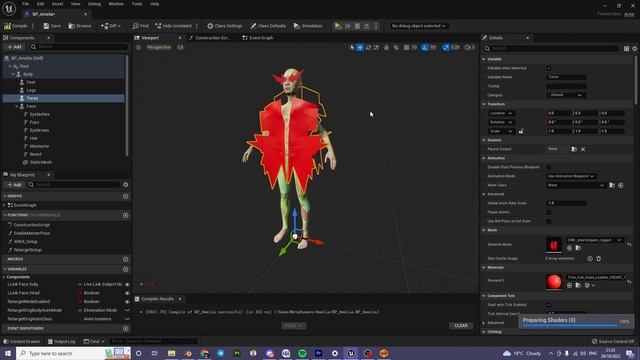
Task: Compile the blueprint
Action: 16,26
